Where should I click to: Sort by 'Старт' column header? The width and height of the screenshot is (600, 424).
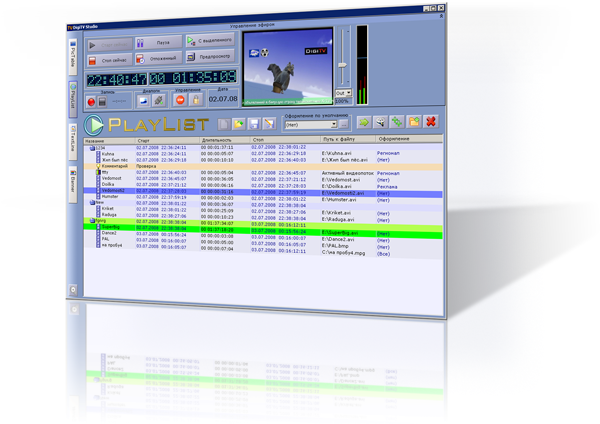point(167,140)
